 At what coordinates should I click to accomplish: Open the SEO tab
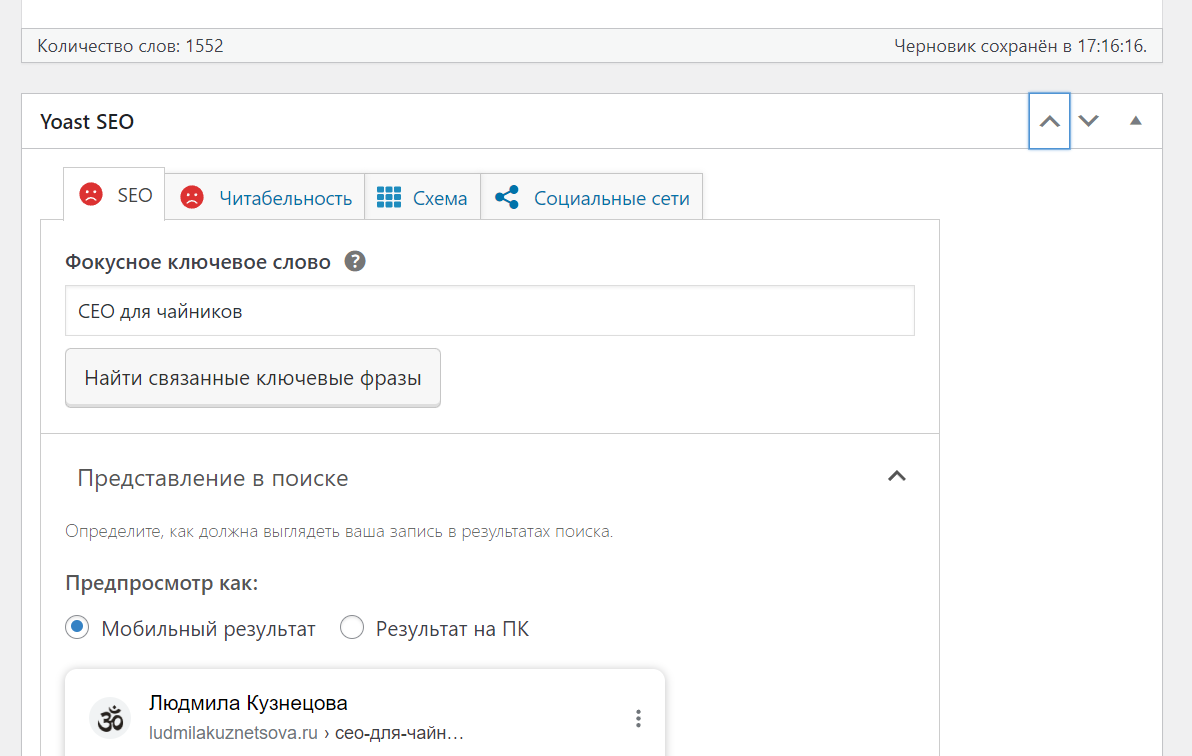click(x=114, y=195)
